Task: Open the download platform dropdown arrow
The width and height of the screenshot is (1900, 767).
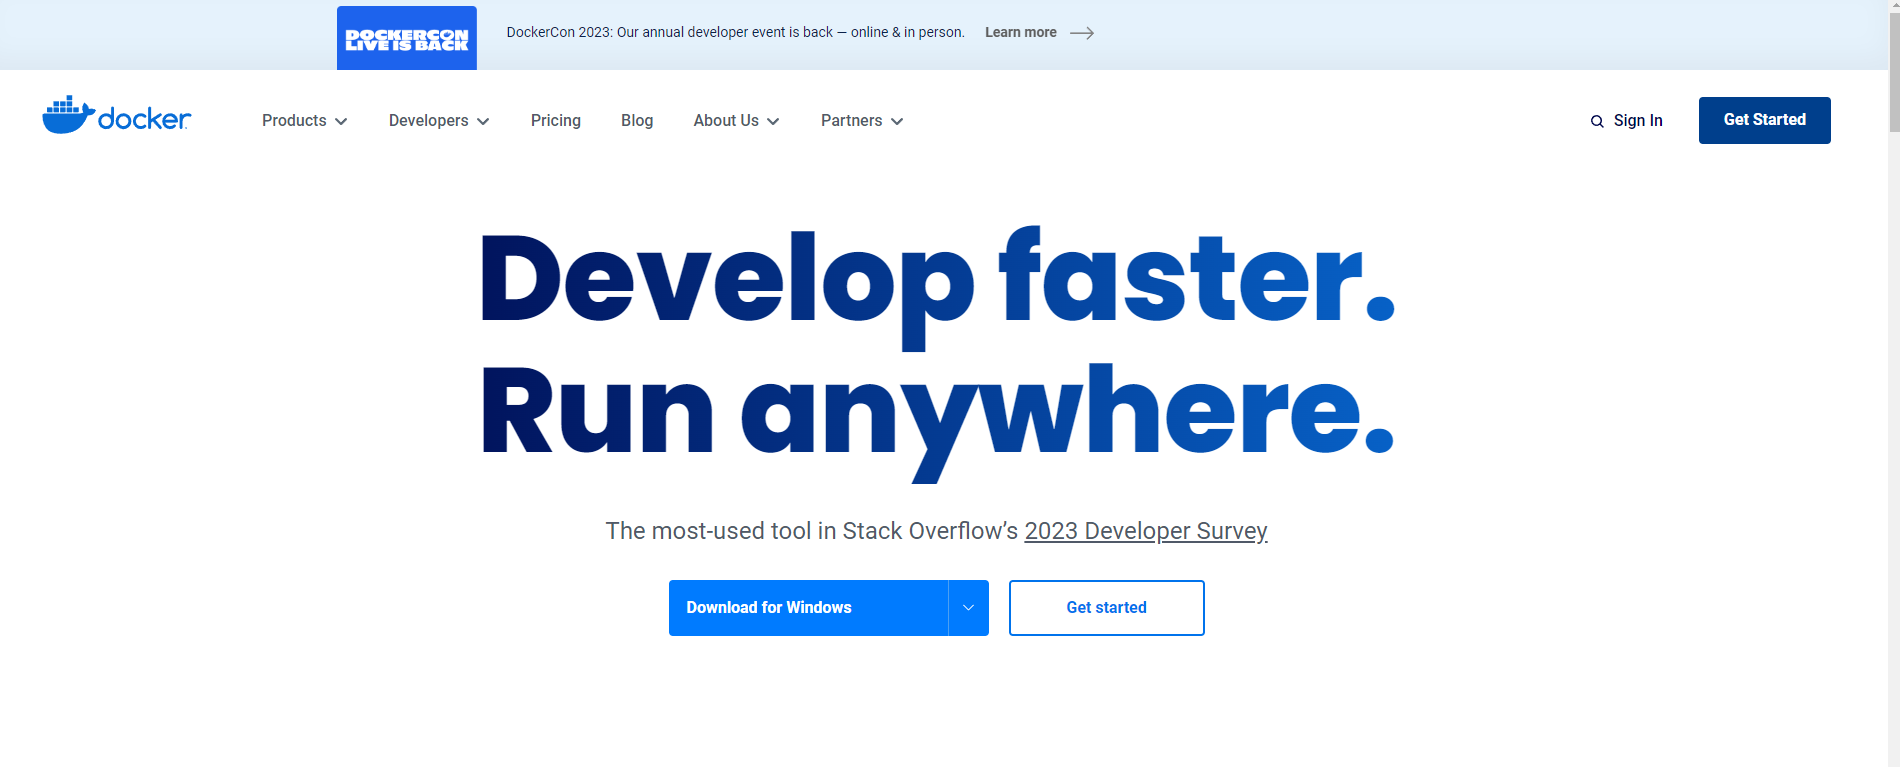Action: [x=968, y=608]
